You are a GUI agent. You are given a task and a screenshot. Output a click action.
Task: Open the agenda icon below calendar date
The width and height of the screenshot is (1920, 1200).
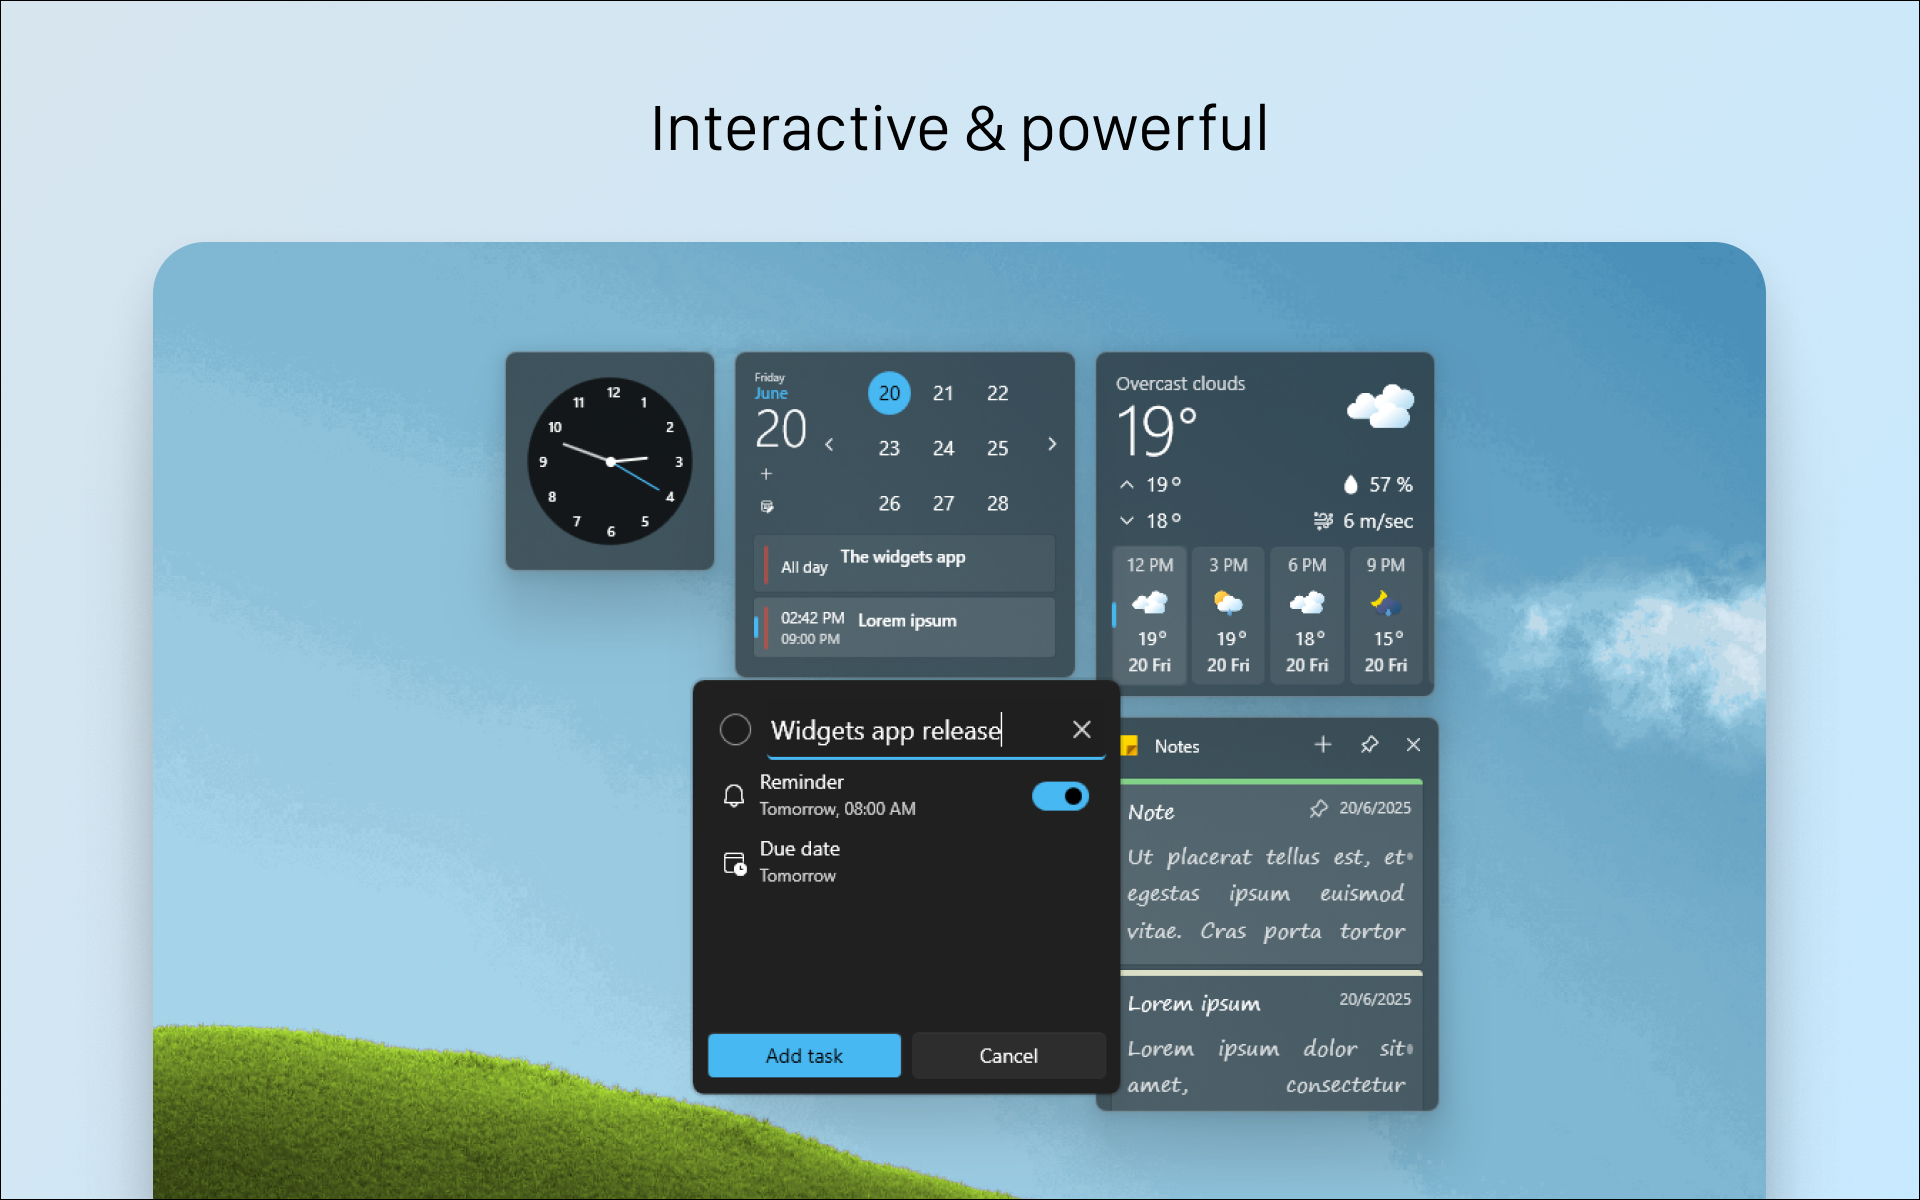point(767,507)
